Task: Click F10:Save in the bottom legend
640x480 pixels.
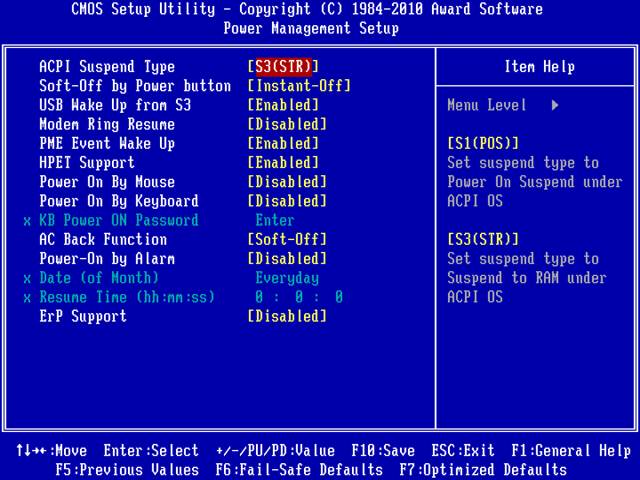Action: pyautogui.click(x=383, y=451)
